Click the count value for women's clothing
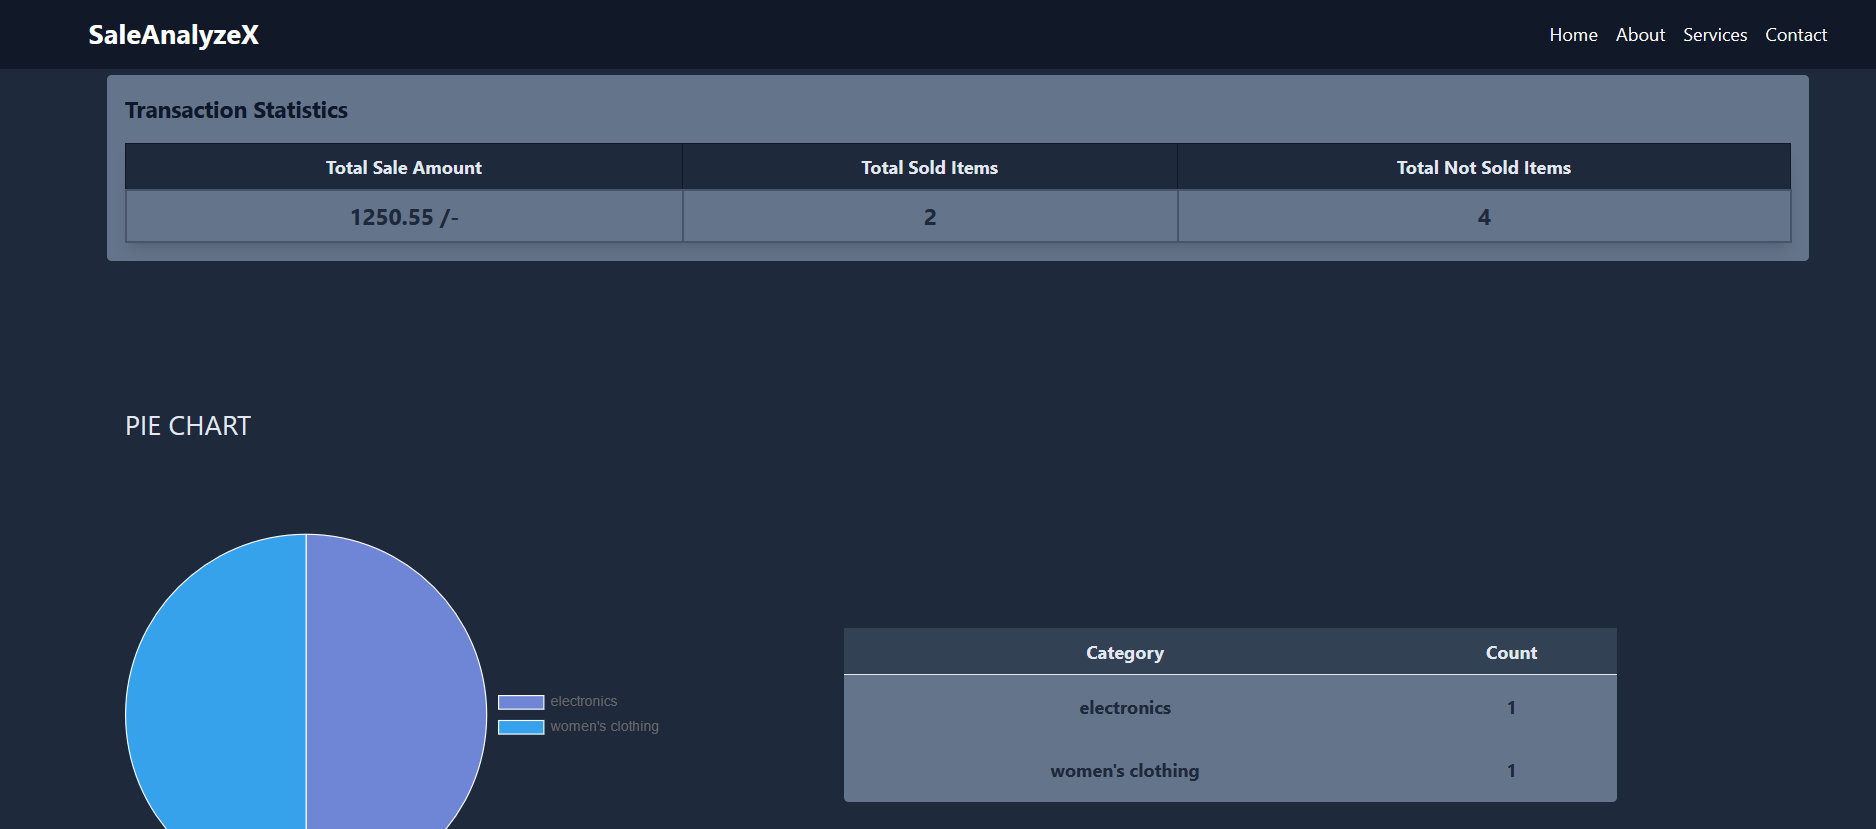Screen dimensions: 1876x829 [1511, 770]
